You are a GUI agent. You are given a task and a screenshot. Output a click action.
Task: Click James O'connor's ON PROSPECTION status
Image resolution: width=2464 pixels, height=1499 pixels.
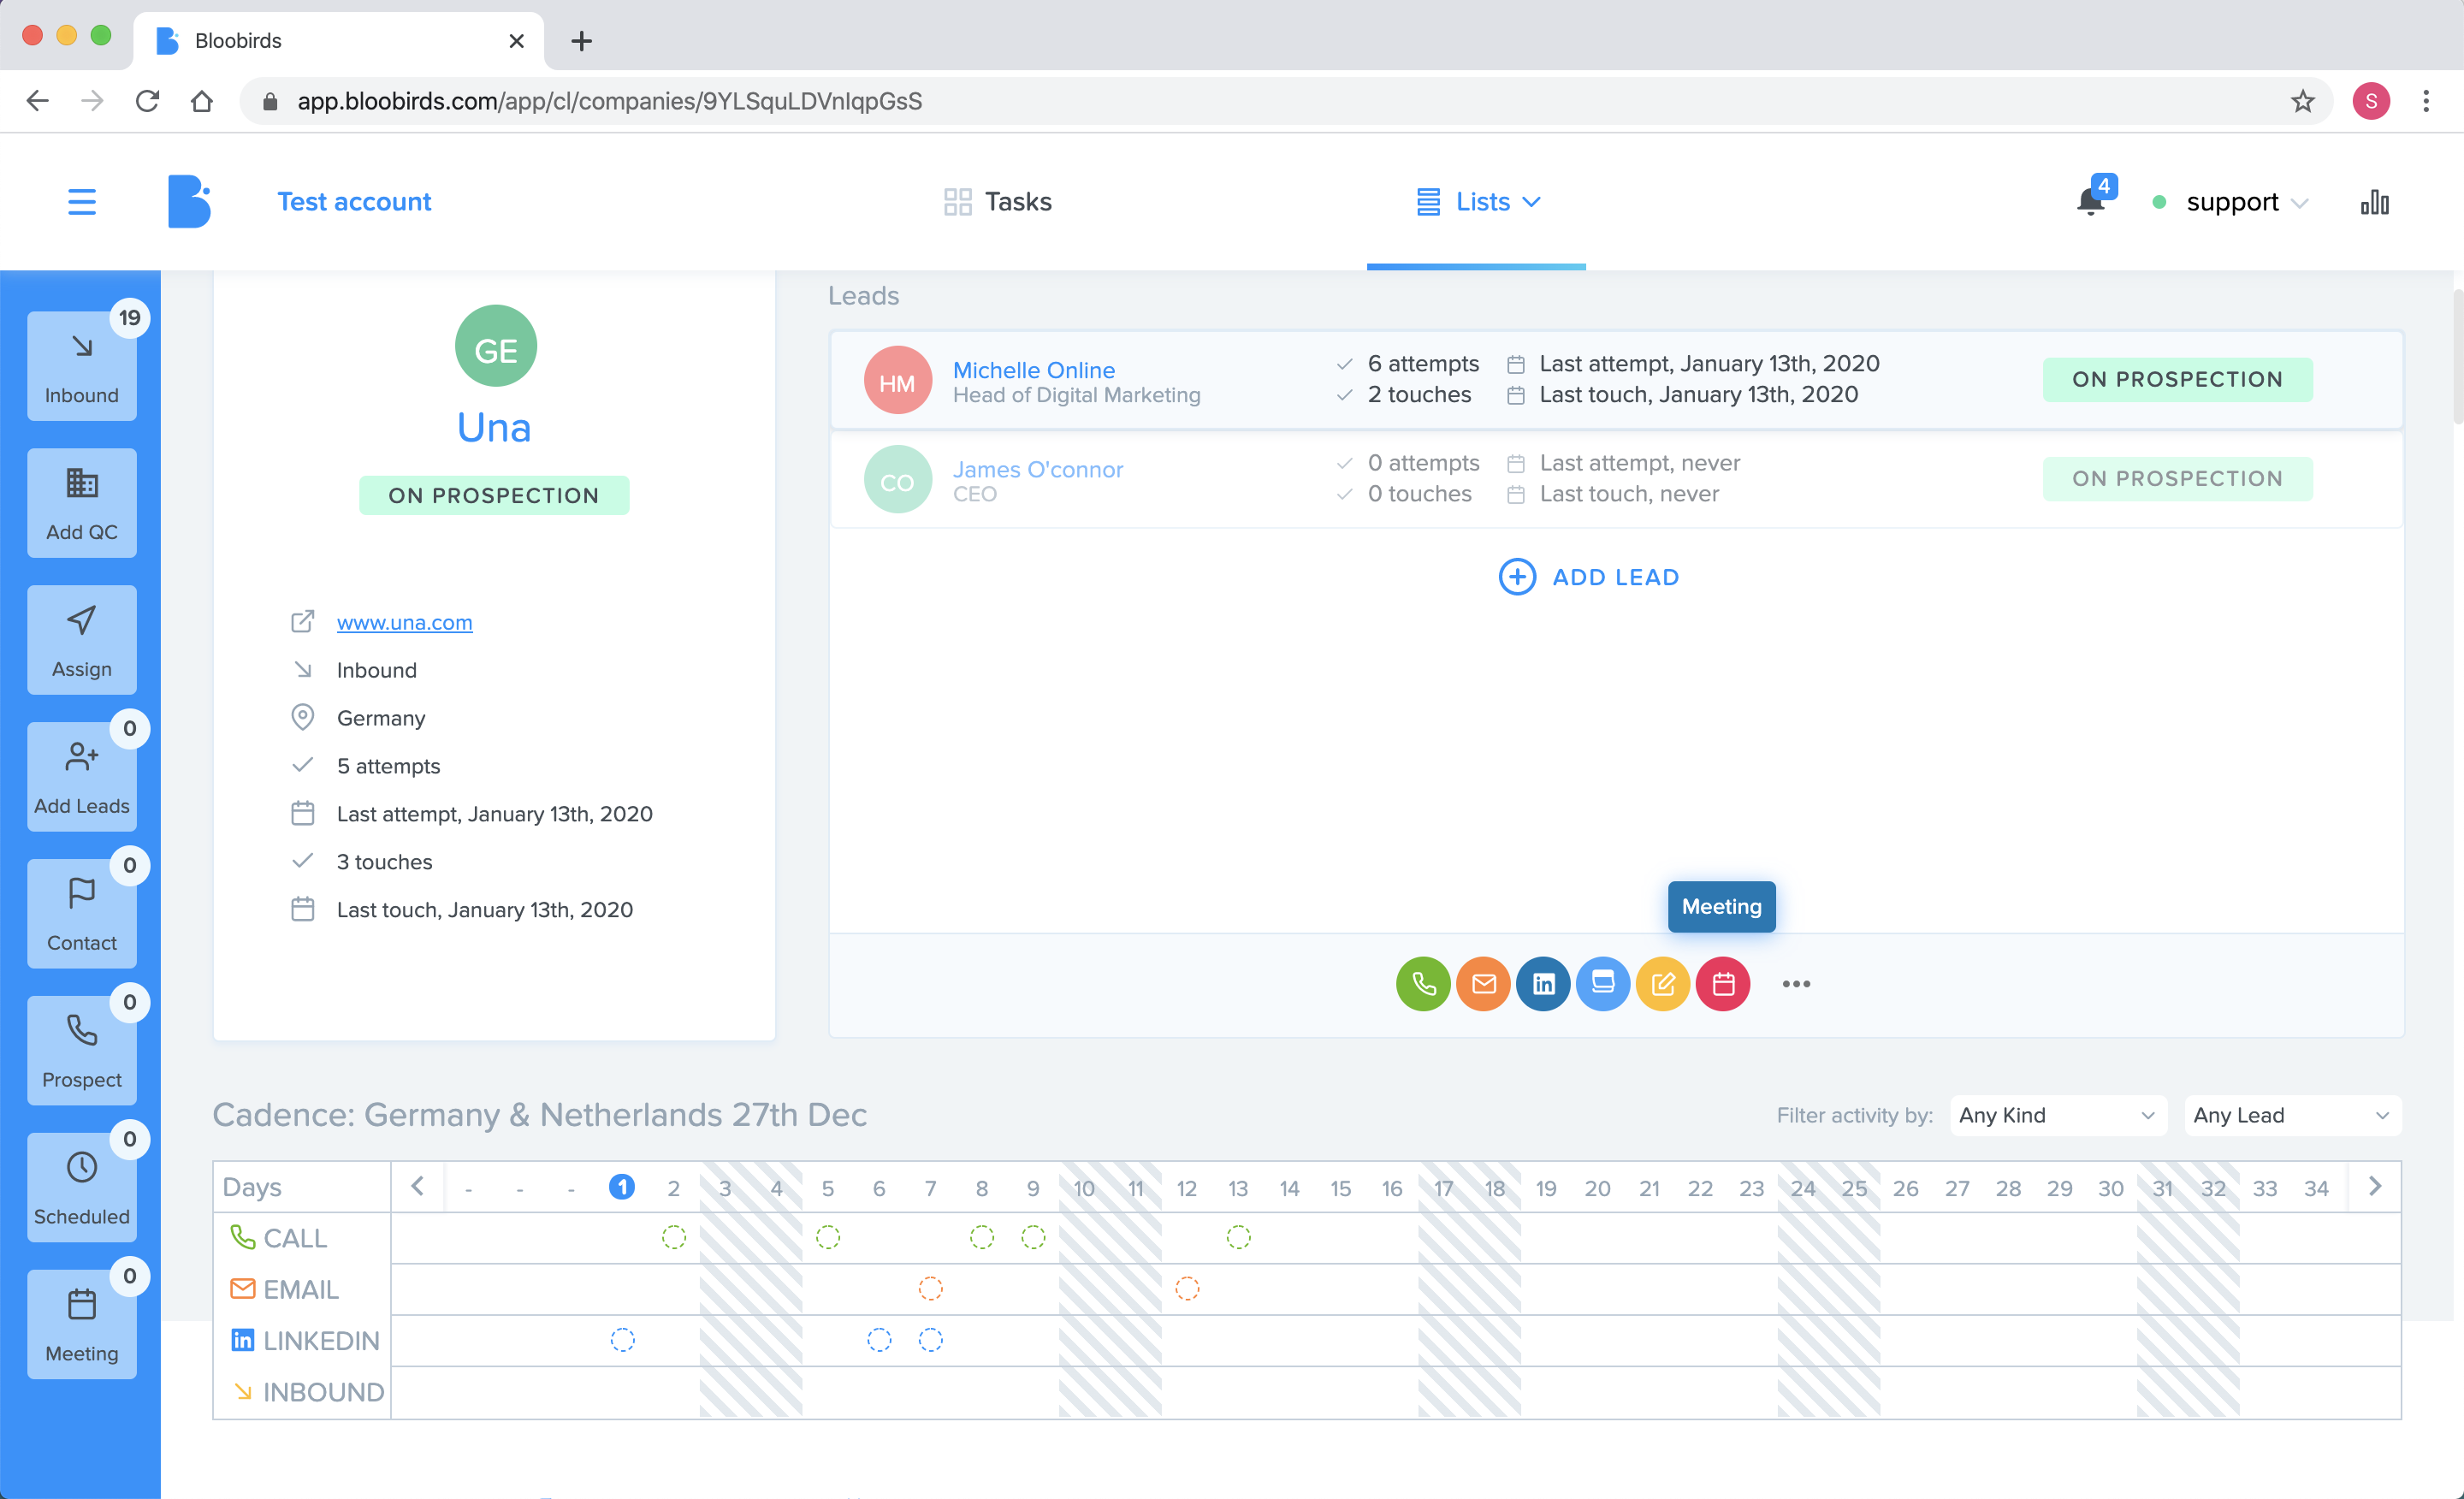(2177, 479)
